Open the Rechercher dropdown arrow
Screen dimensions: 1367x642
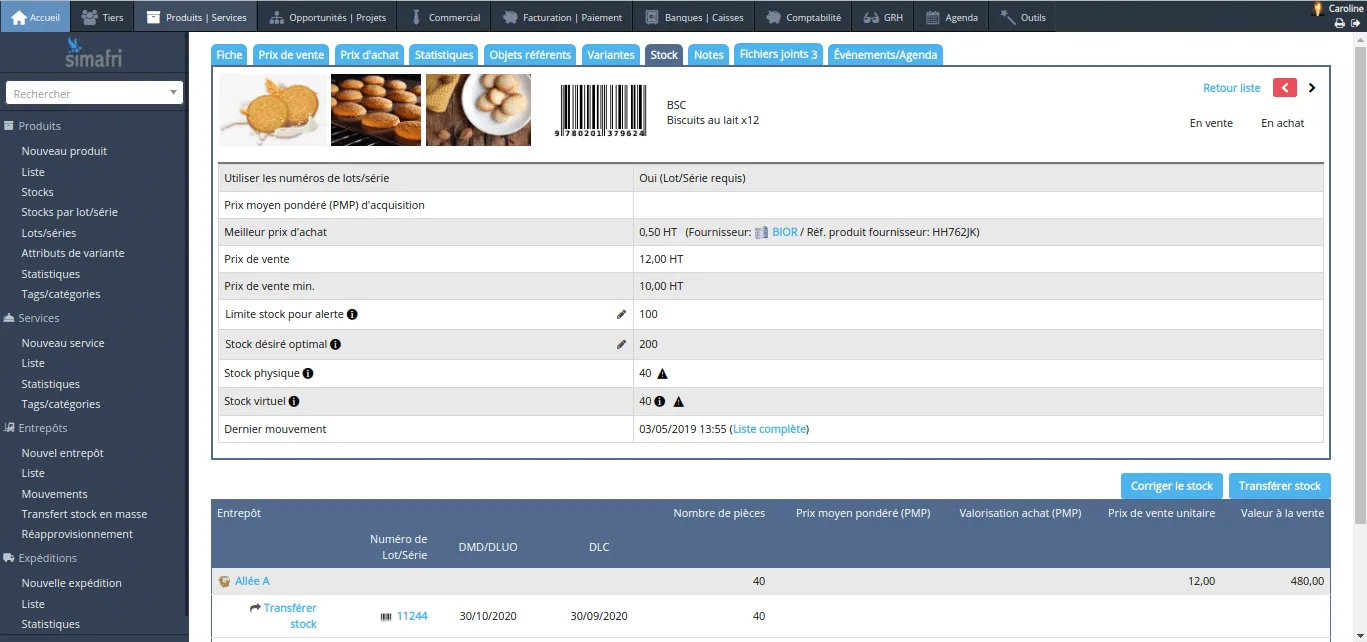[173, 93]
